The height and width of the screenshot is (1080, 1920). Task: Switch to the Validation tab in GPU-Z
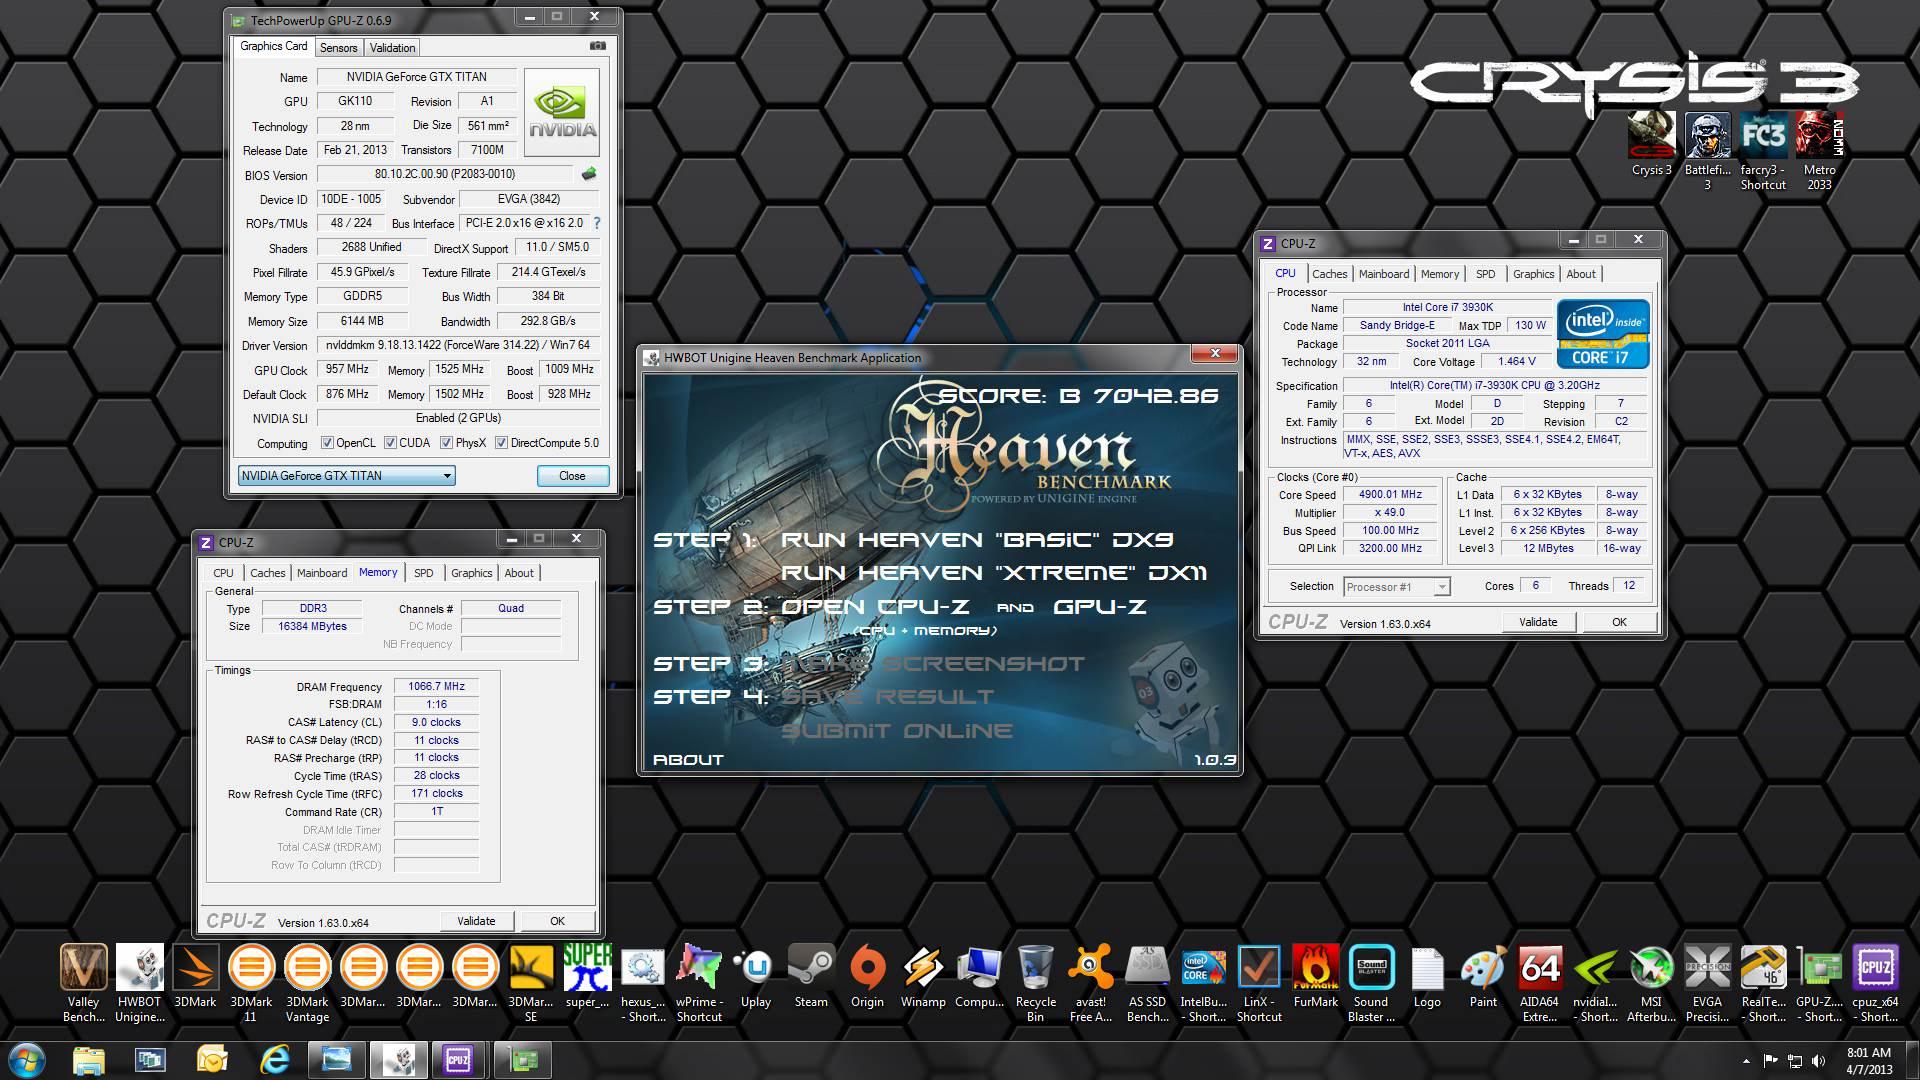[x=392, y=48]
